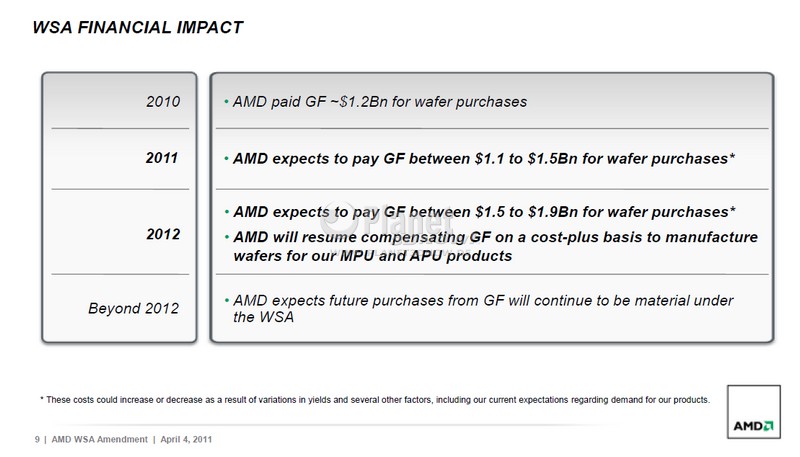The height and width of the screenshot is (457, 800).
Task: Click the cost-plus basis compensation bullet text
Action: pyautogui.click(x=490, y=246)
